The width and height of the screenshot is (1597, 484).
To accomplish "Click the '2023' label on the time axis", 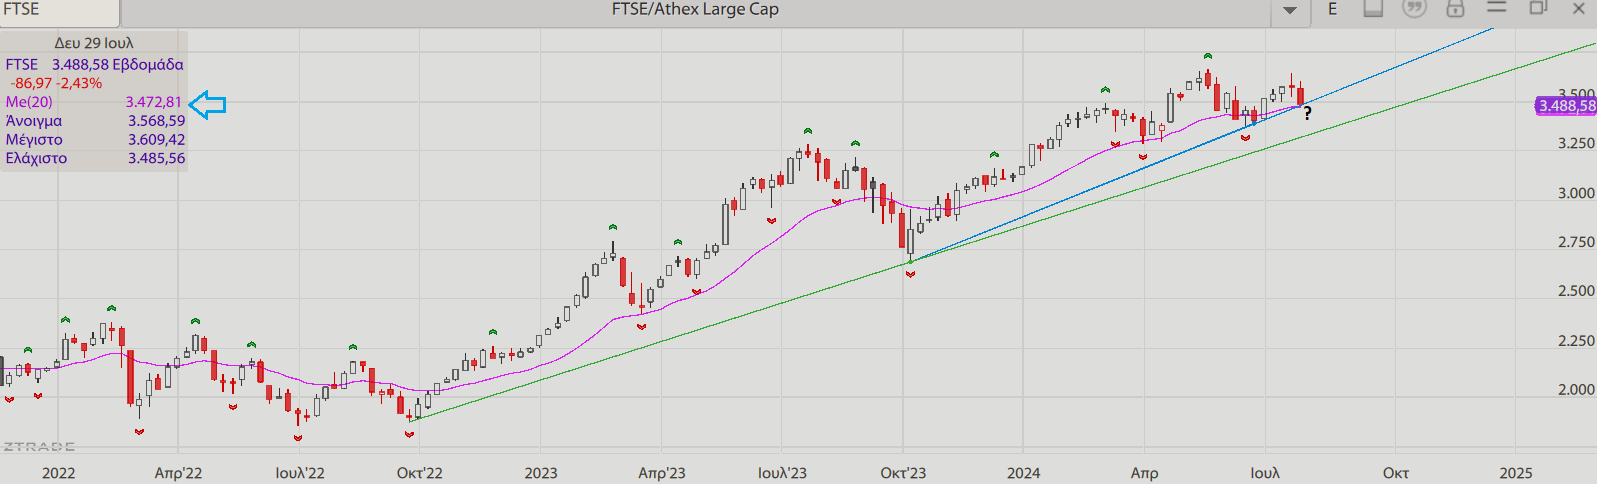I will pos(541,473).
